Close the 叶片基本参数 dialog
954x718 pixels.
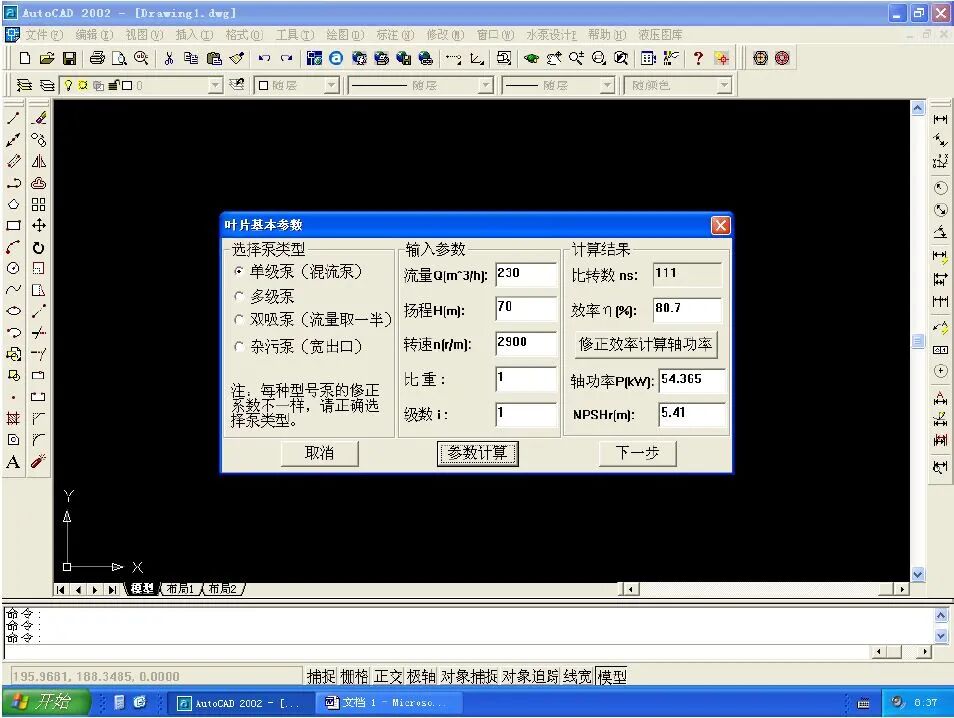(x=720, y=225)
